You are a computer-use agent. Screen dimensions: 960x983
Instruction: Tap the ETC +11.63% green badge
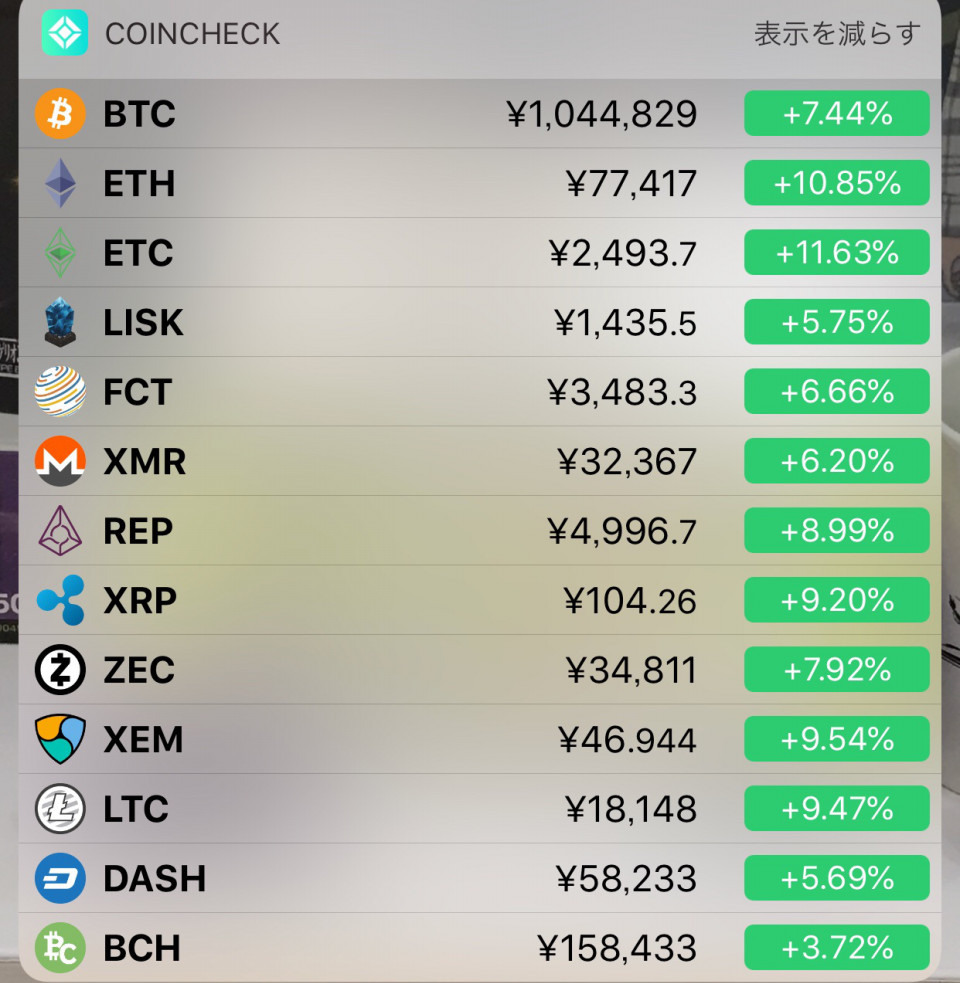[x=836, y=253]
